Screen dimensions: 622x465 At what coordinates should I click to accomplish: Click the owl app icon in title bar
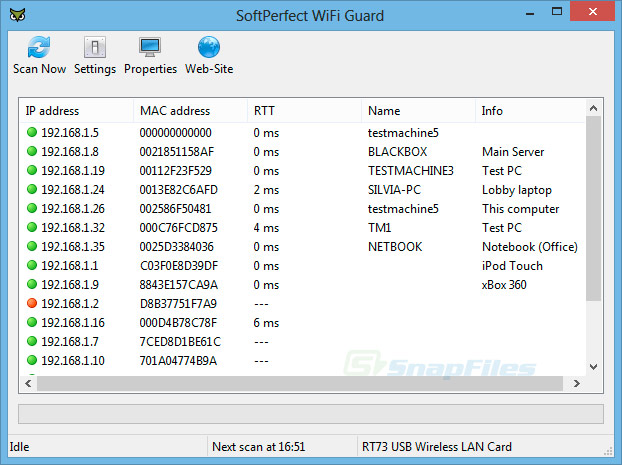point(17,15)
